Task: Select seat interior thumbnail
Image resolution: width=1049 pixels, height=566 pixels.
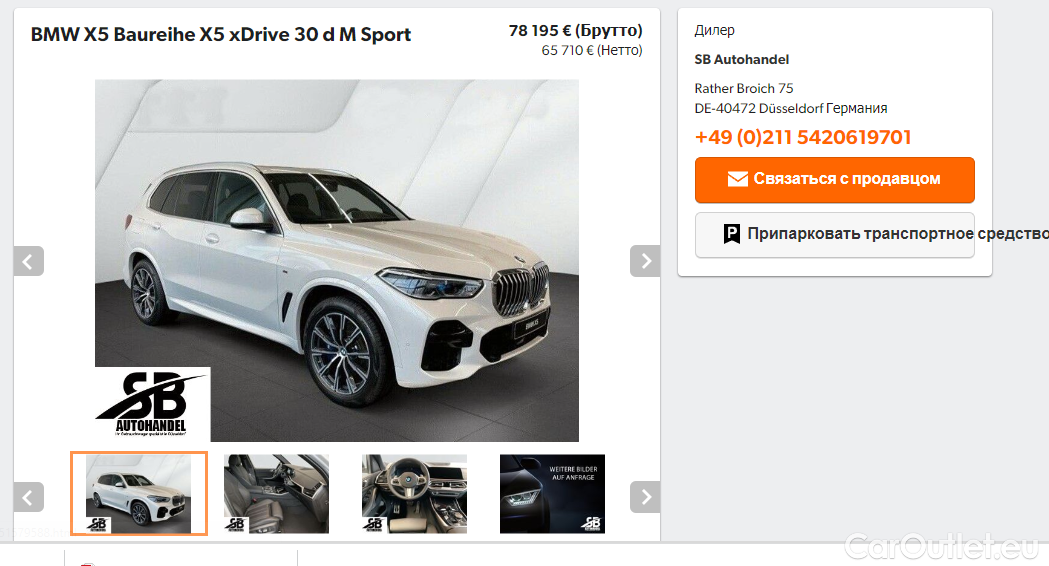Action: [x=276, y=494]
